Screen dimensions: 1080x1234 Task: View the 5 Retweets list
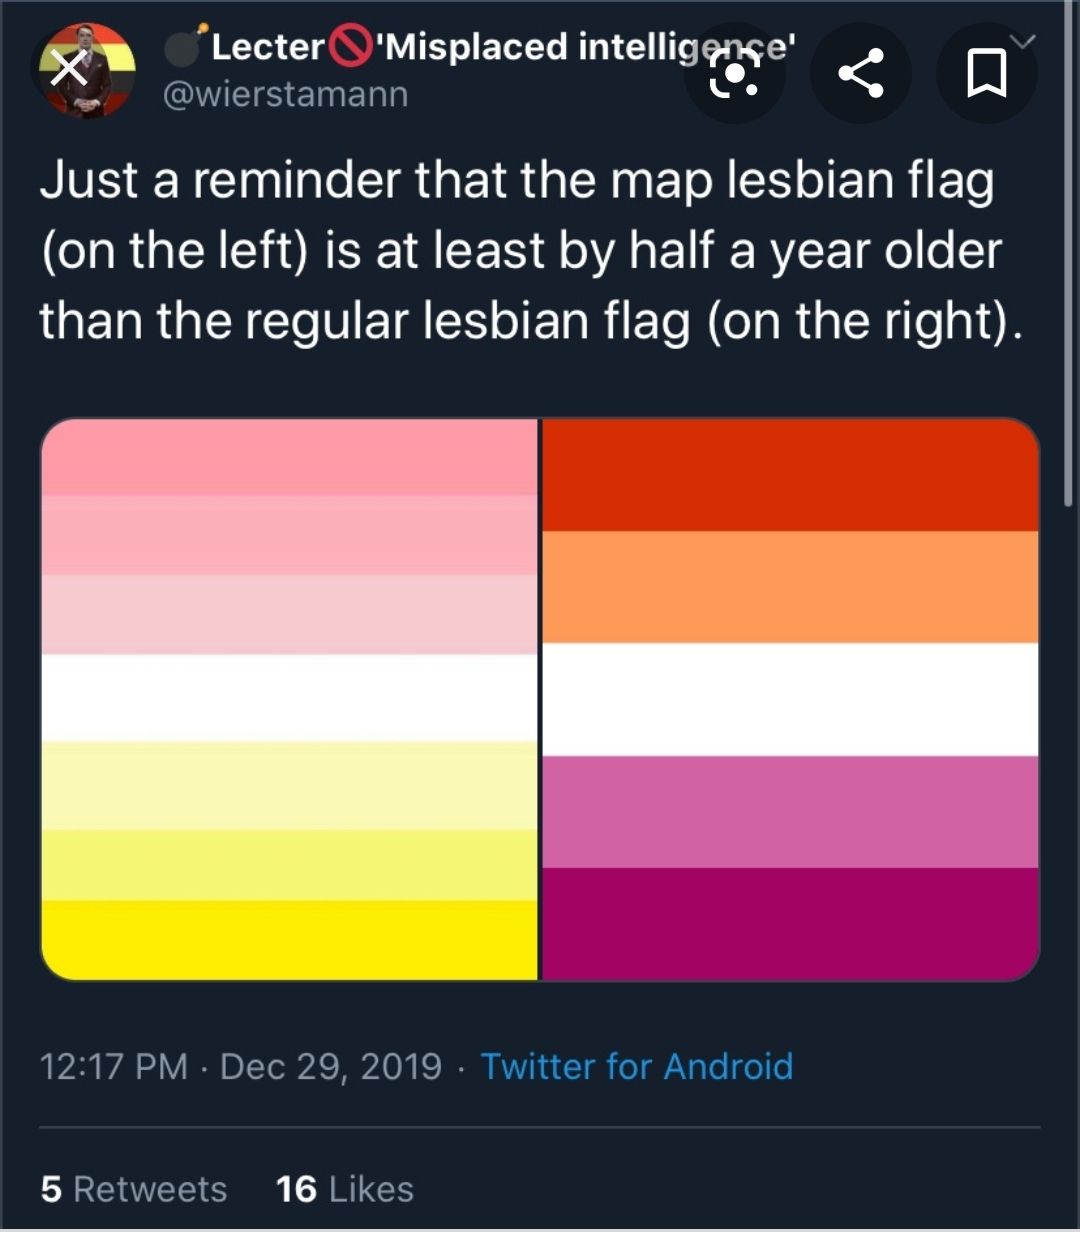[134, 1189]
